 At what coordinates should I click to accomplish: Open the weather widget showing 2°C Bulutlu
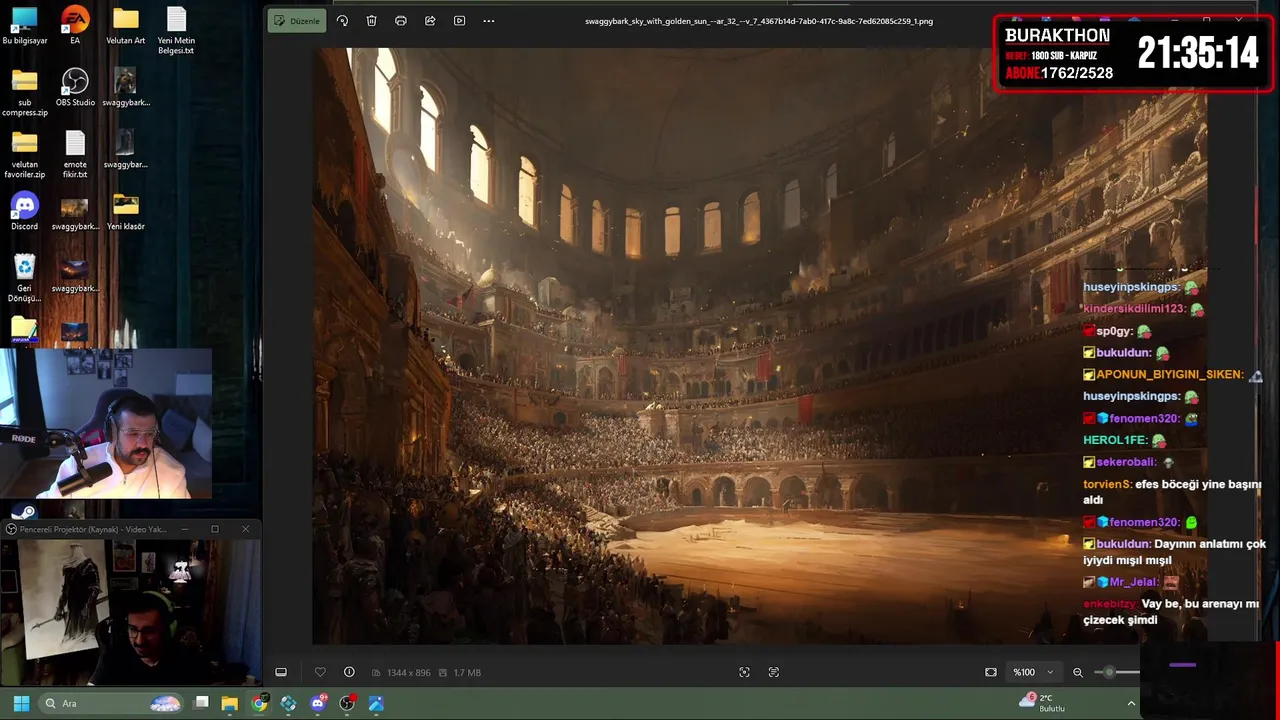1041,703
